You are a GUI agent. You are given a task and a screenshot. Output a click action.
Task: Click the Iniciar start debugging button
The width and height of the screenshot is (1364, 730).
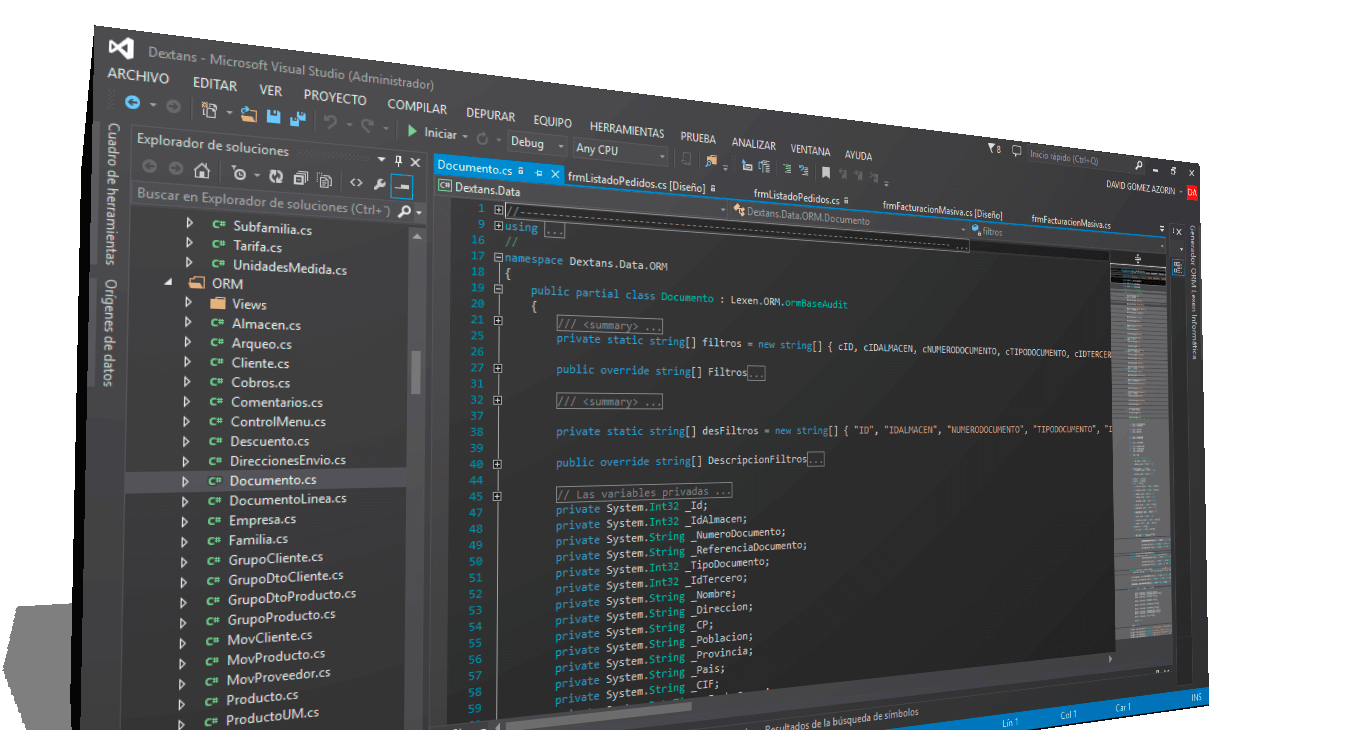[431, 132]
